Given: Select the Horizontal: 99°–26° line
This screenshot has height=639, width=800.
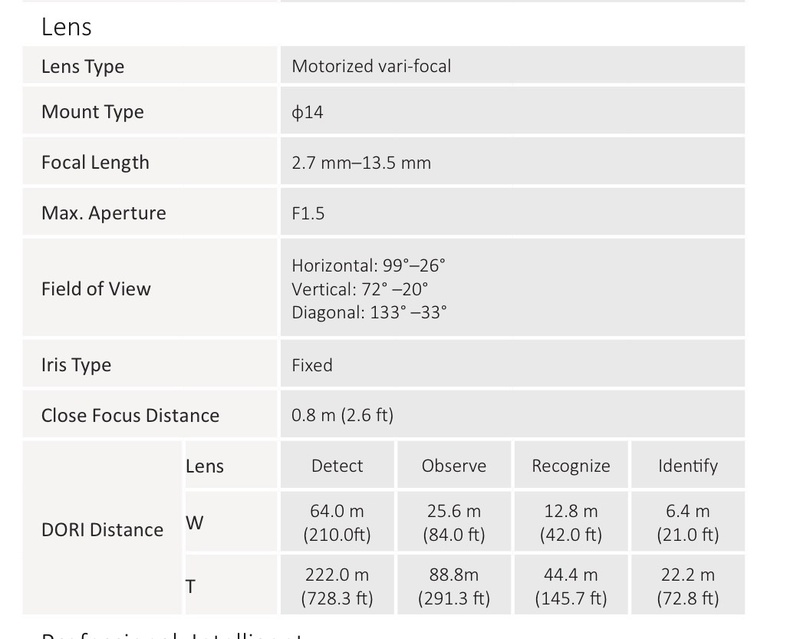Looking at the screenshot, I should [368, 265].
